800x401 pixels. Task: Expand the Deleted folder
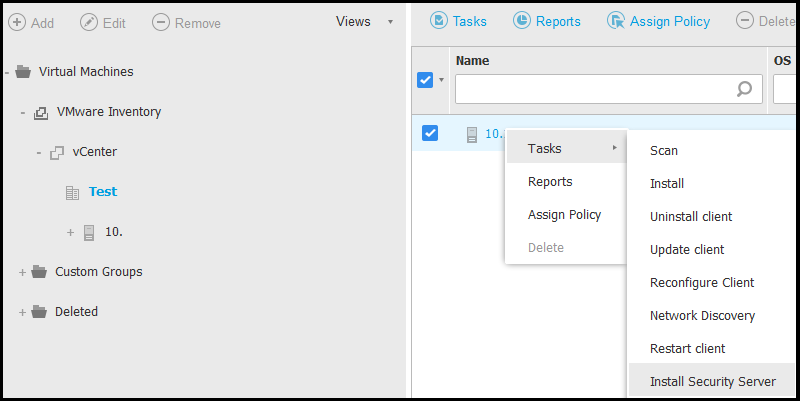[x=23, y=312]
